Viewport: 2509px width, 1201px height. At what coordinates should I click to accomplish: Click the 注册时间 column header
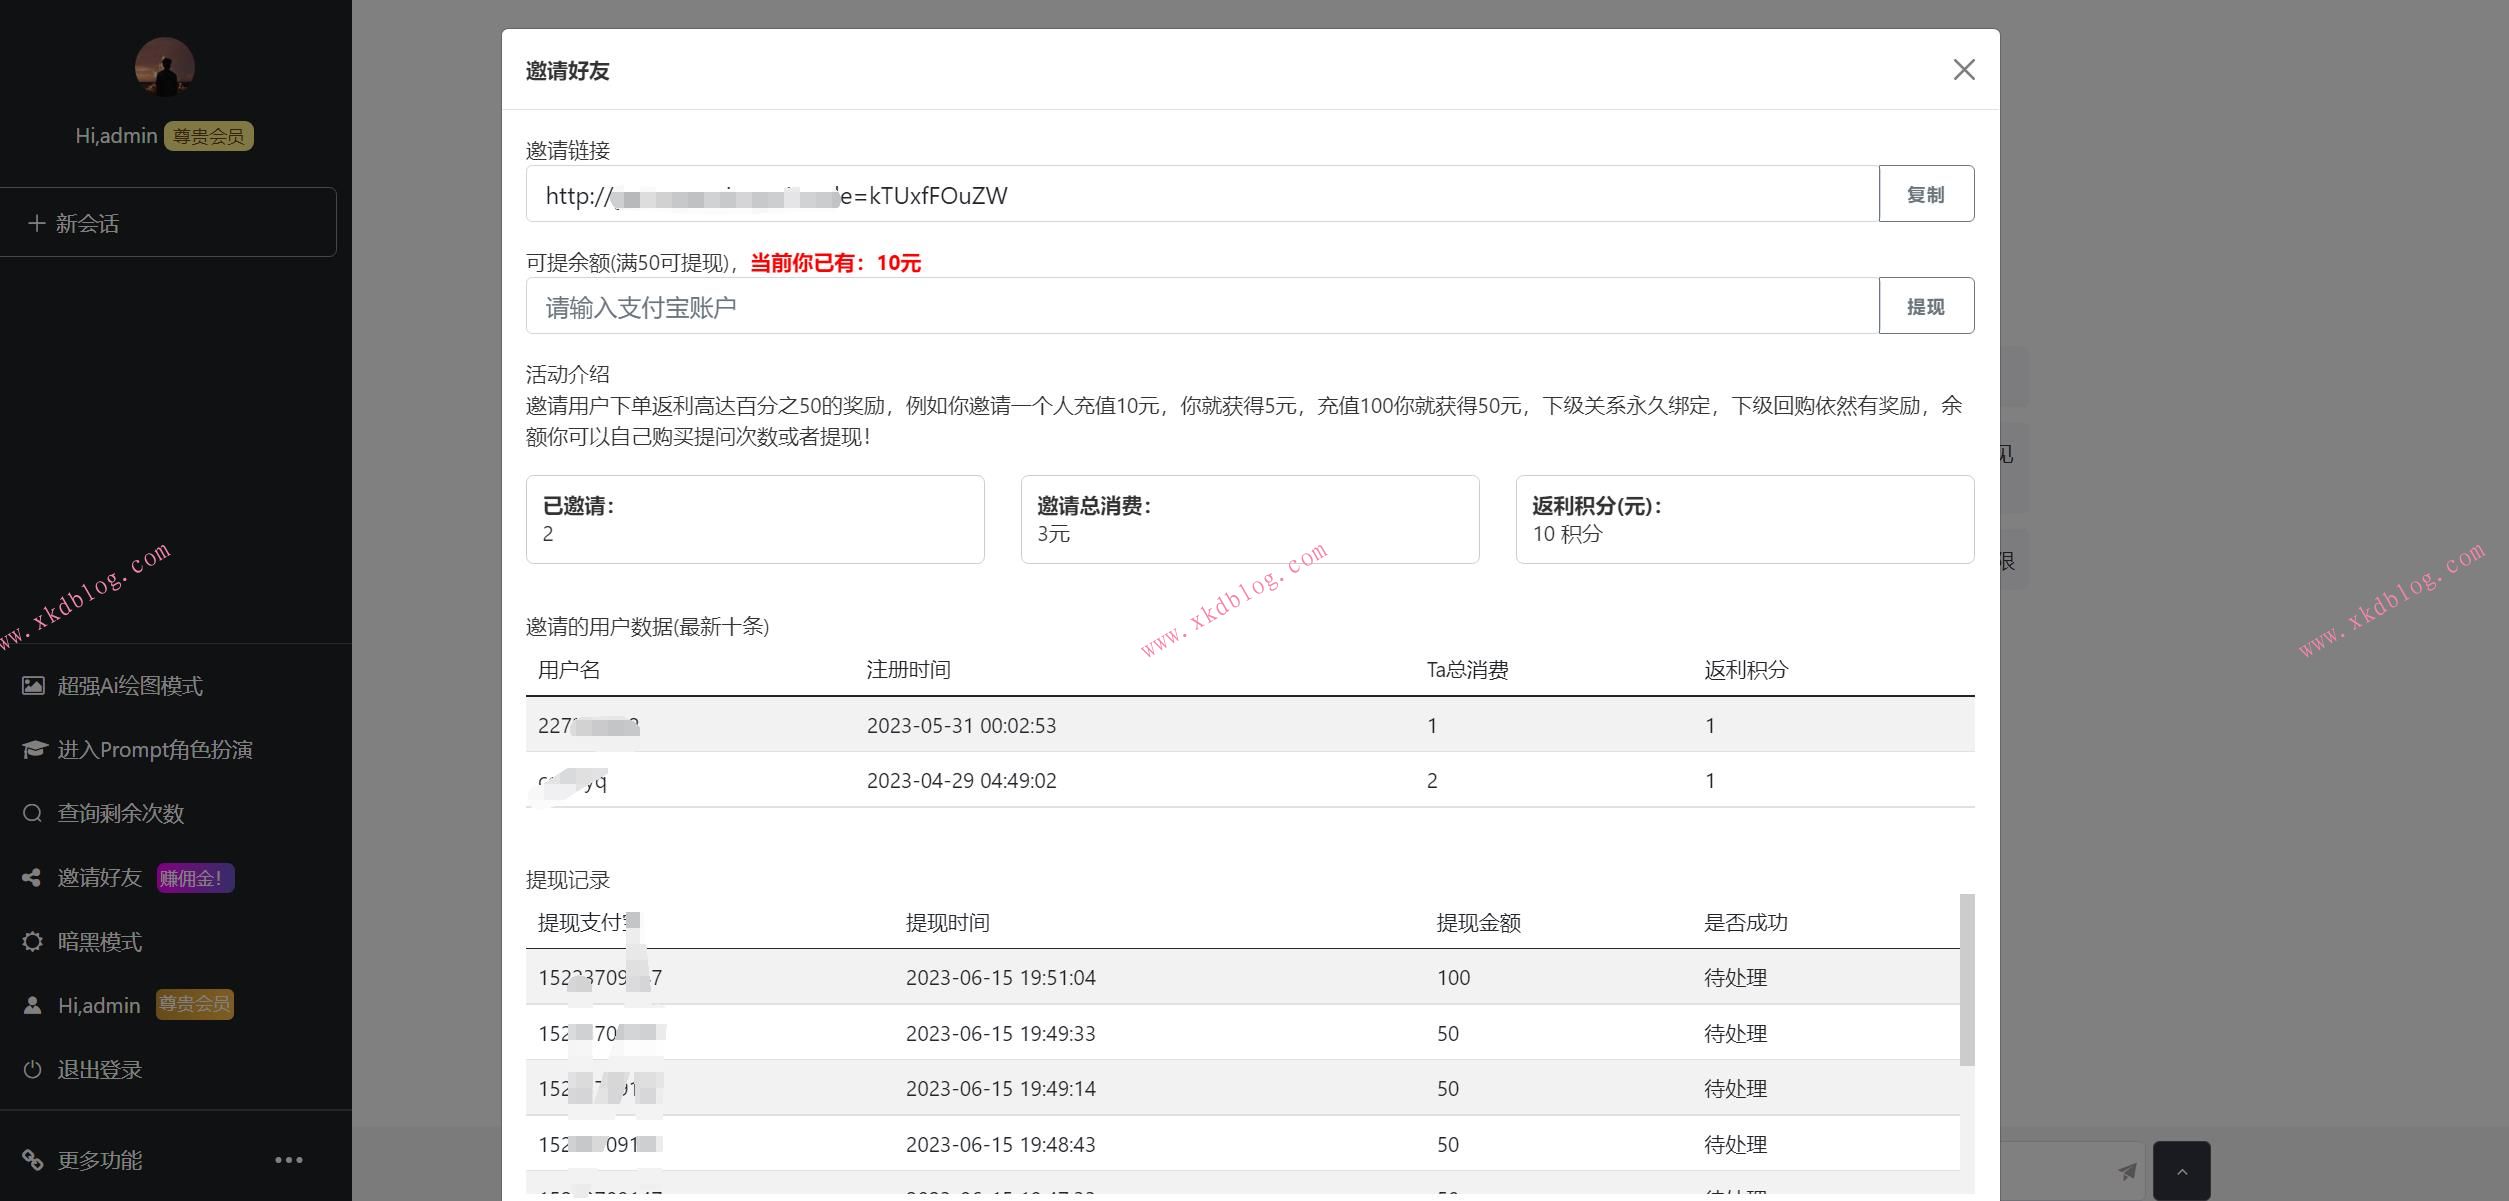[x=908, y=669]
